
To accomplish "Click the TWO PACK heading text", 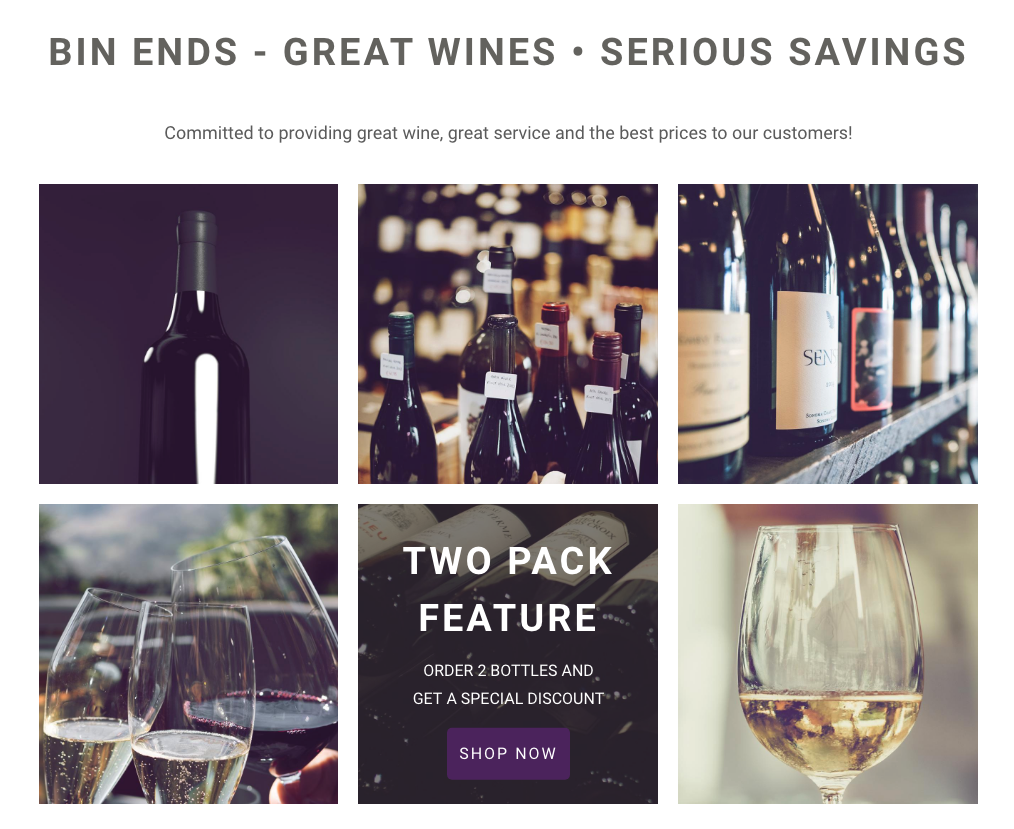I will click(x=508, y=561).
